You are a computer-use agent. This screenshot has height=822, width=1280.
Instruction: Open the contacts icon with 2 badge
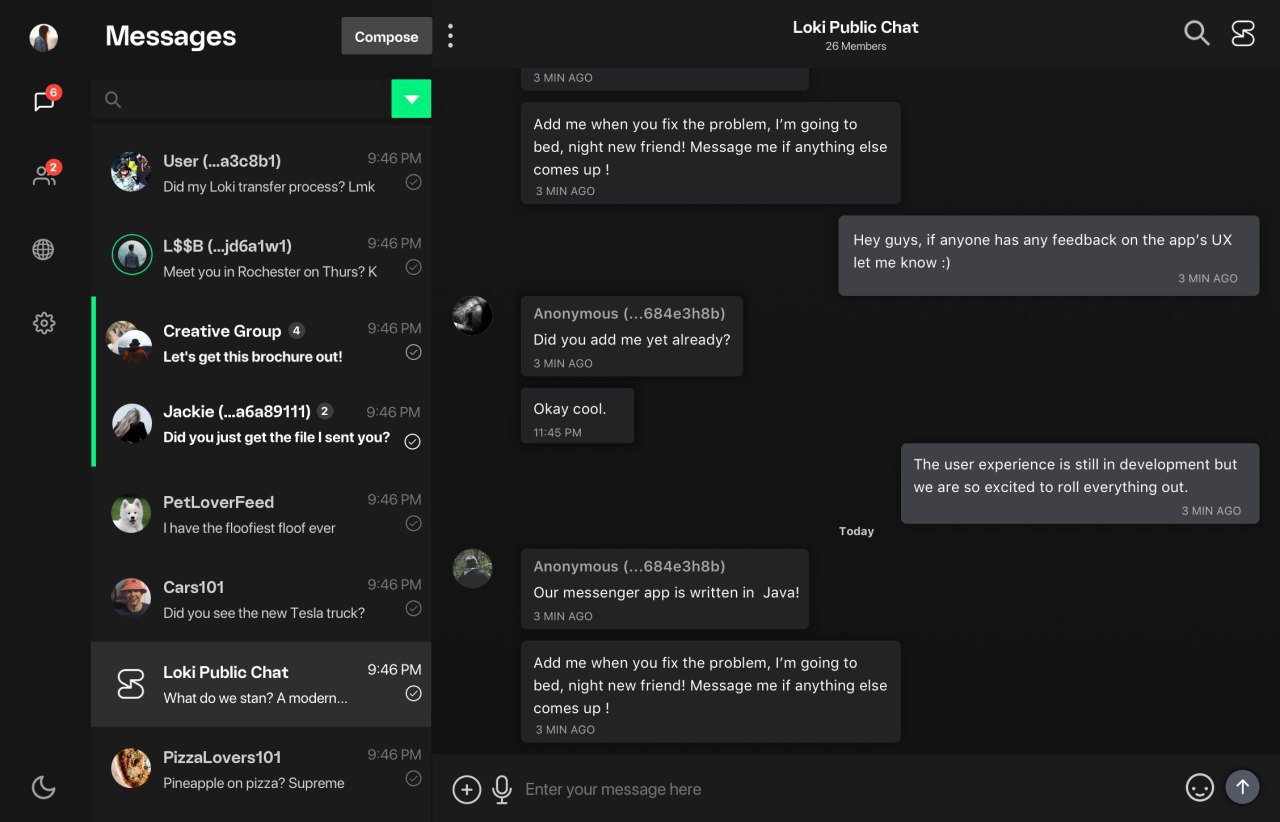click(44, 176)
